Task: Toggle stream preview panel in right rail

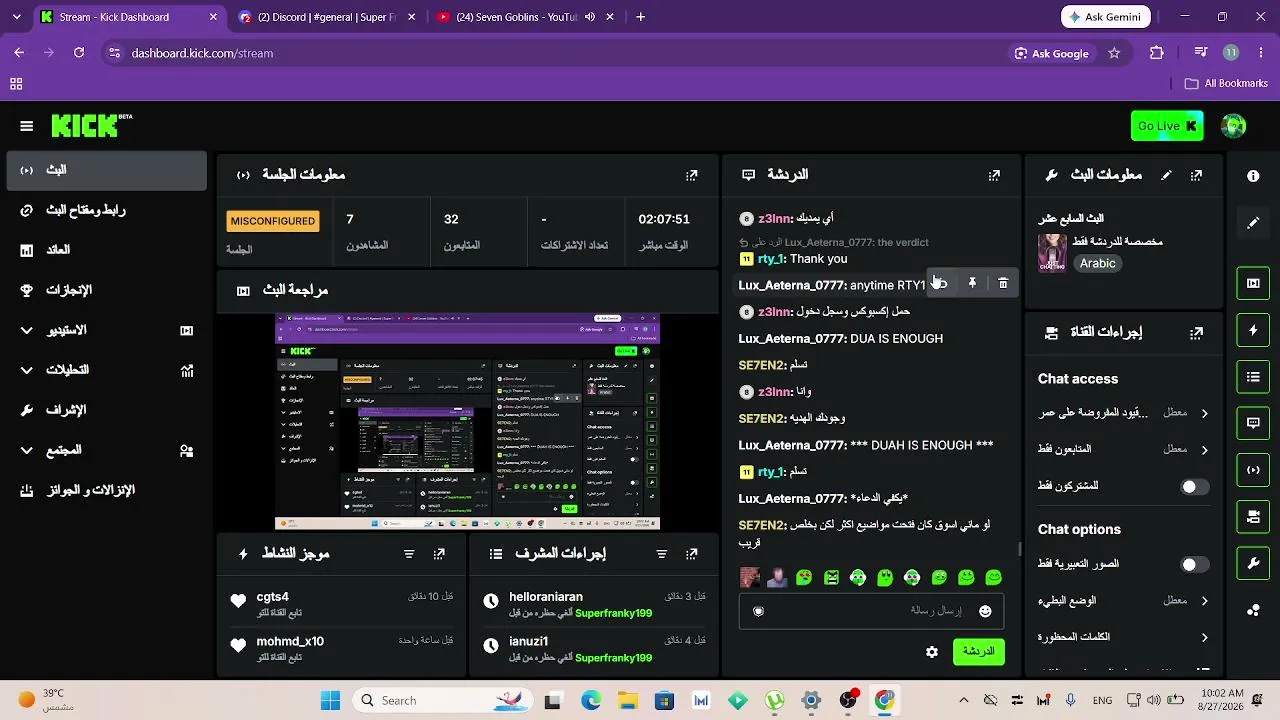Action: tap(1253, 283)
